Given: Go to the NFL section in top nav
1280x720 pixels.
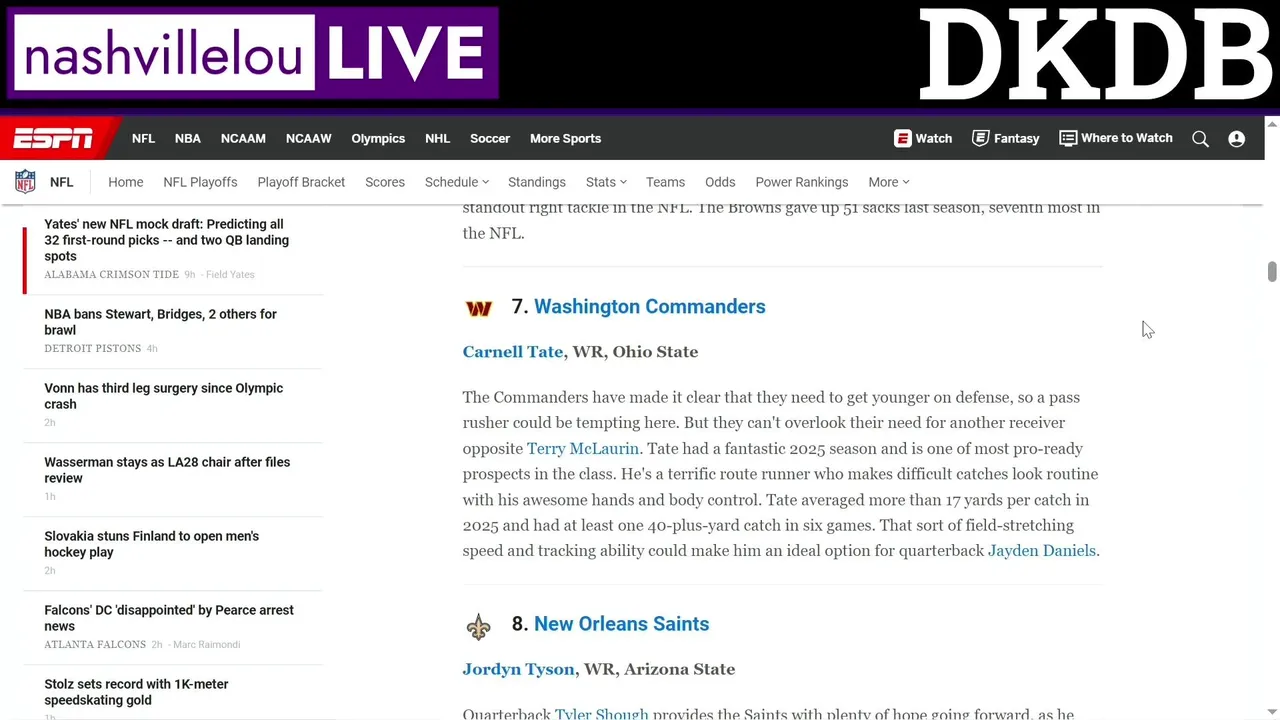Looking at the screenshot, I should tap(143, 138).
